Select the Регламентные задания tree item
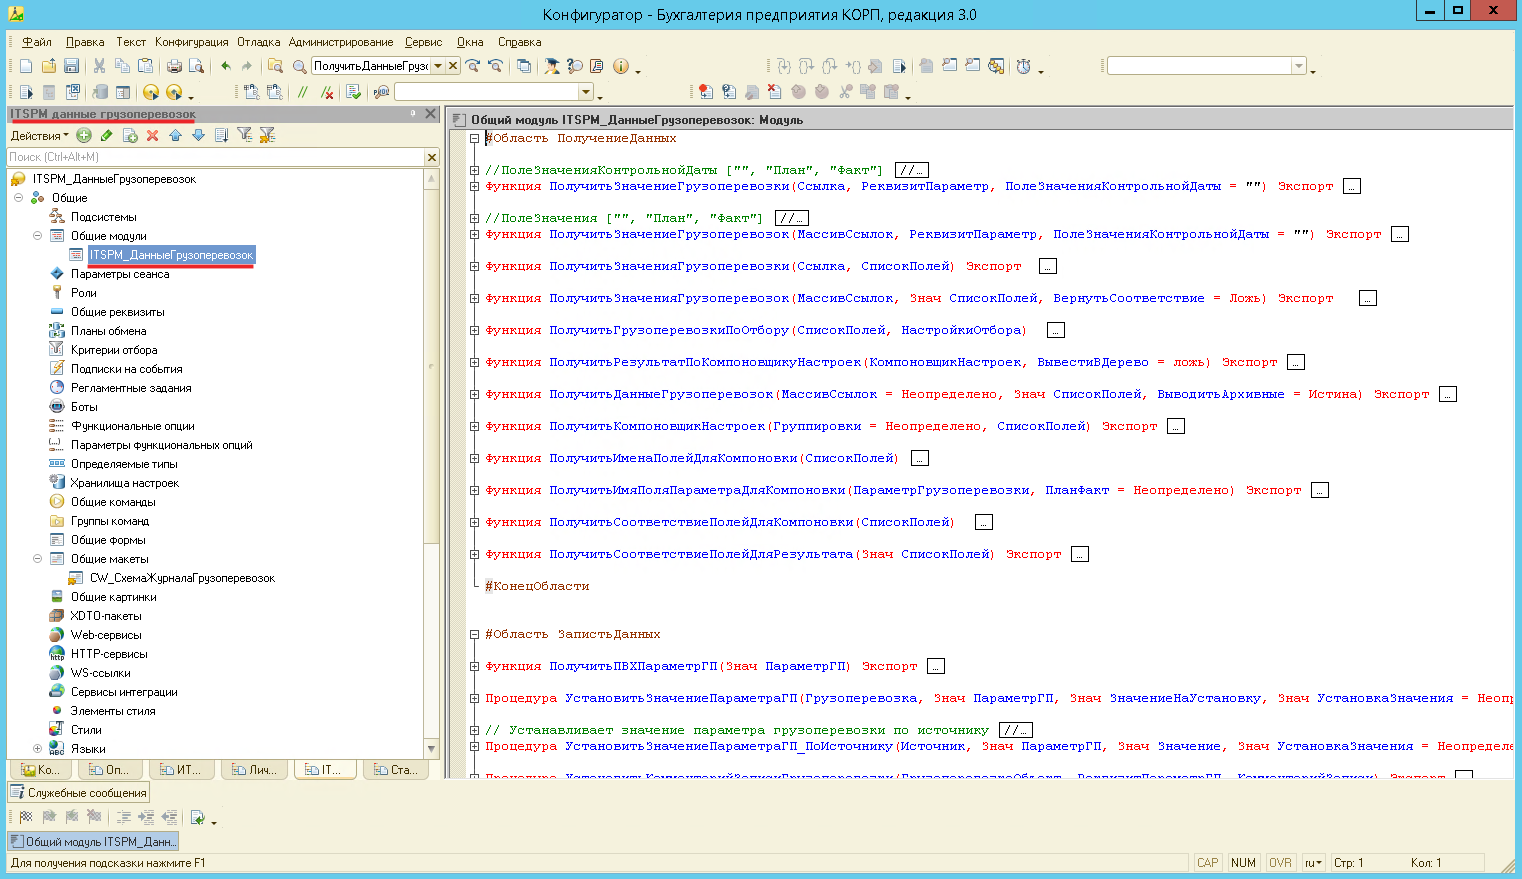 [131, 388]
